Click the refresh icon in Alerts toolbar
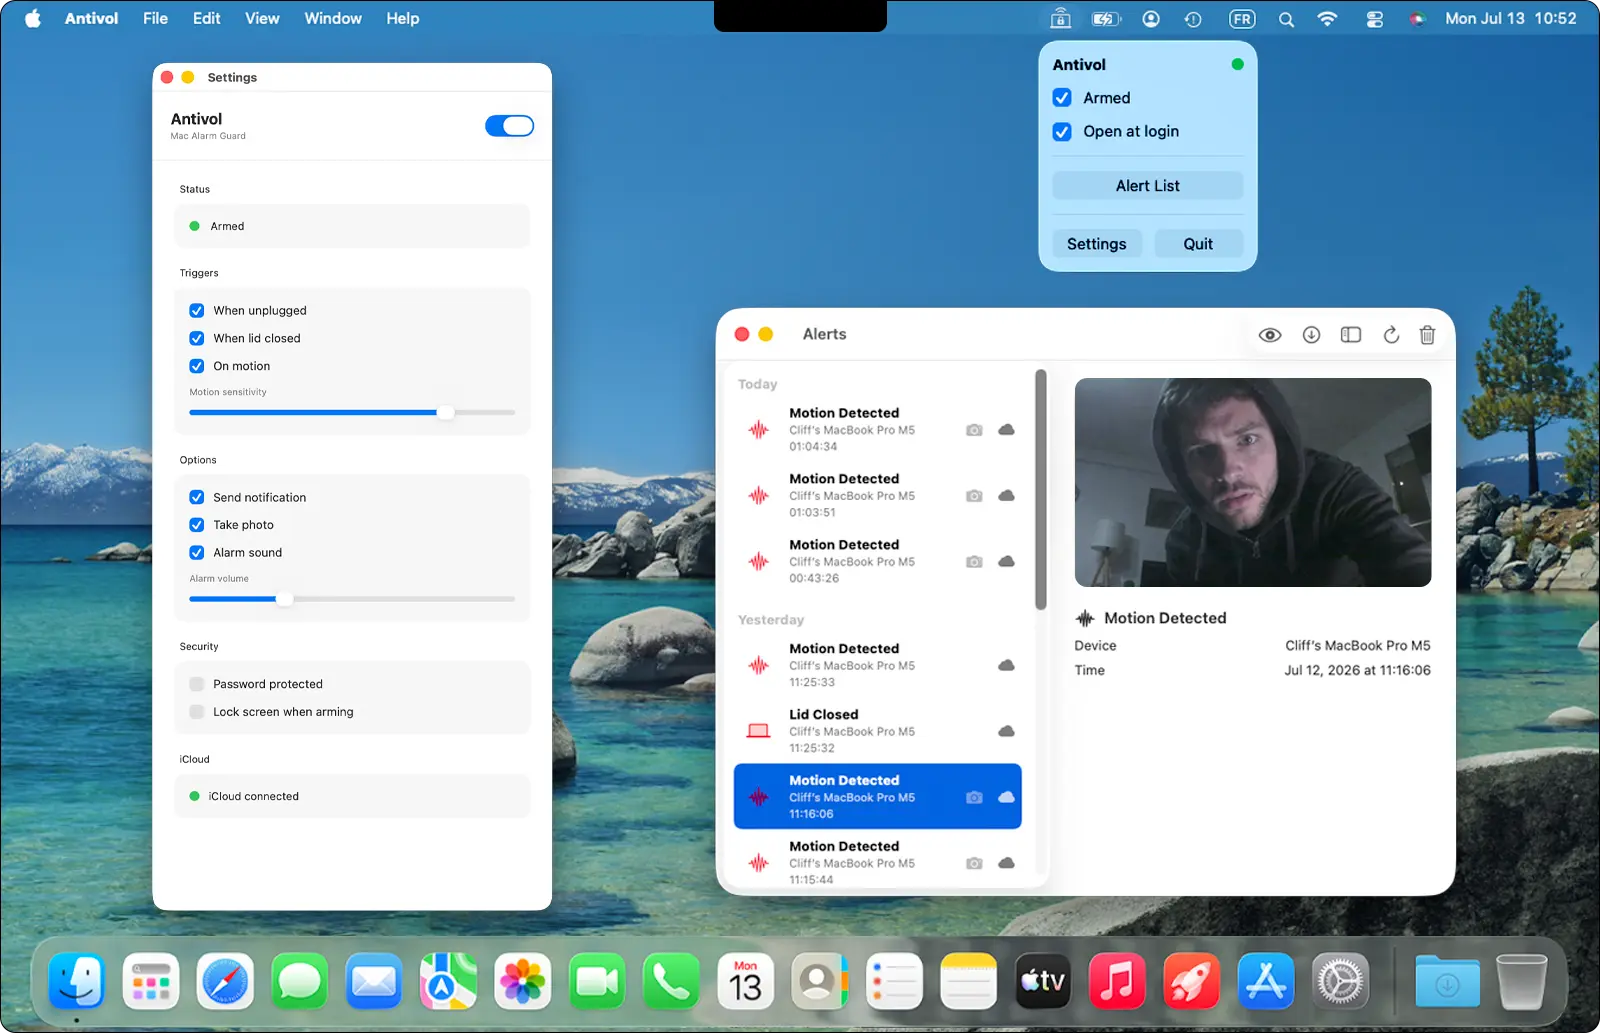The width and height of the screenshot is (1600, 1033). pyautogui.click(x=1391, y=335)
